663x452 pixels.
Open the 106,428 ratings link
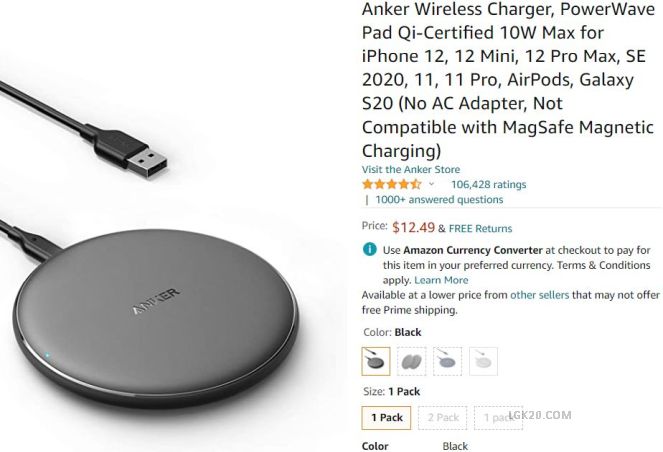(489, 184)
